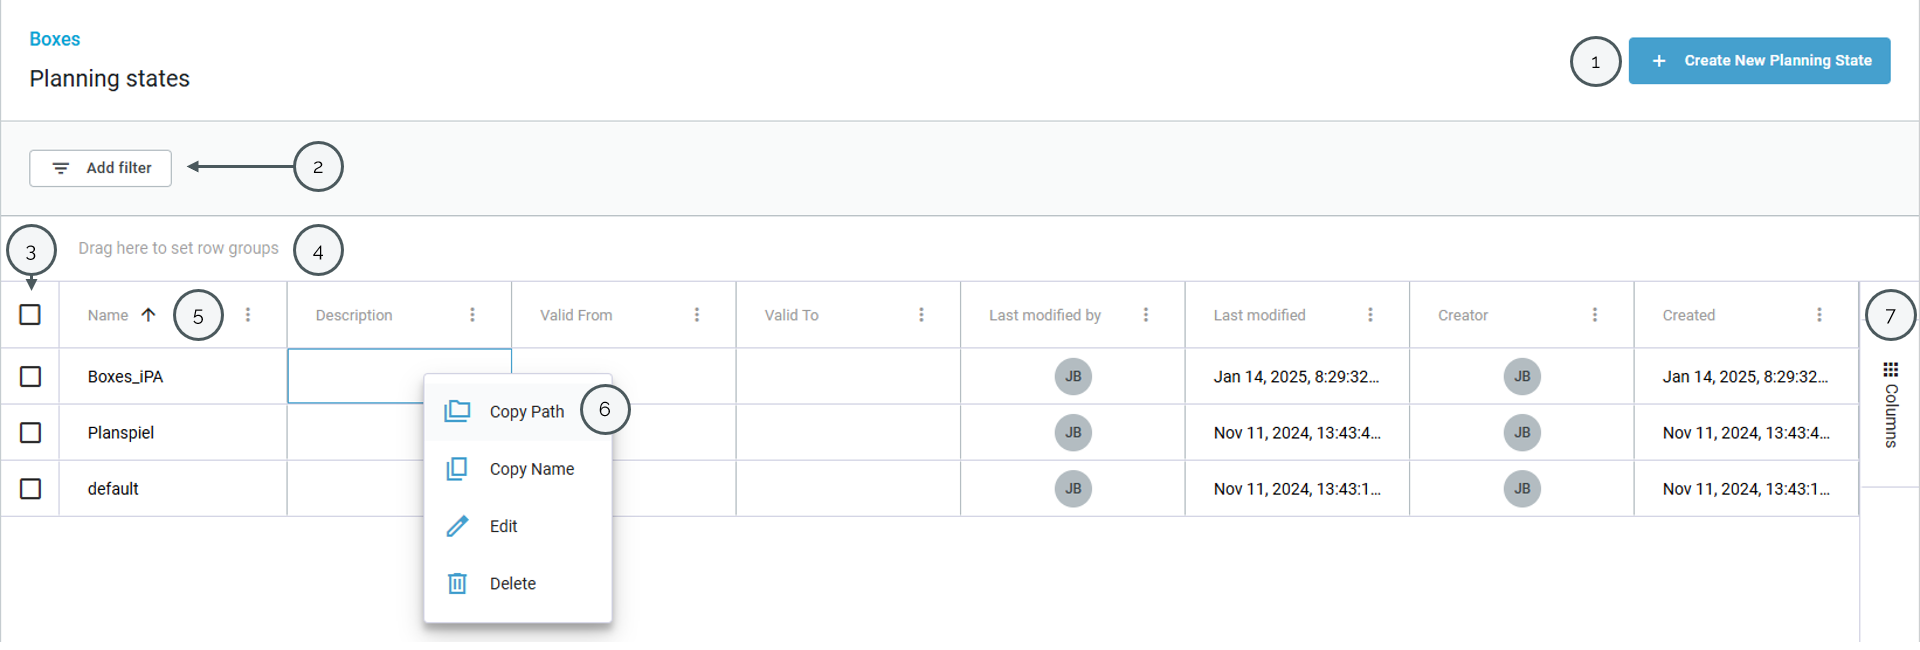Open the Description column three-dot menu

click(472, 315)
